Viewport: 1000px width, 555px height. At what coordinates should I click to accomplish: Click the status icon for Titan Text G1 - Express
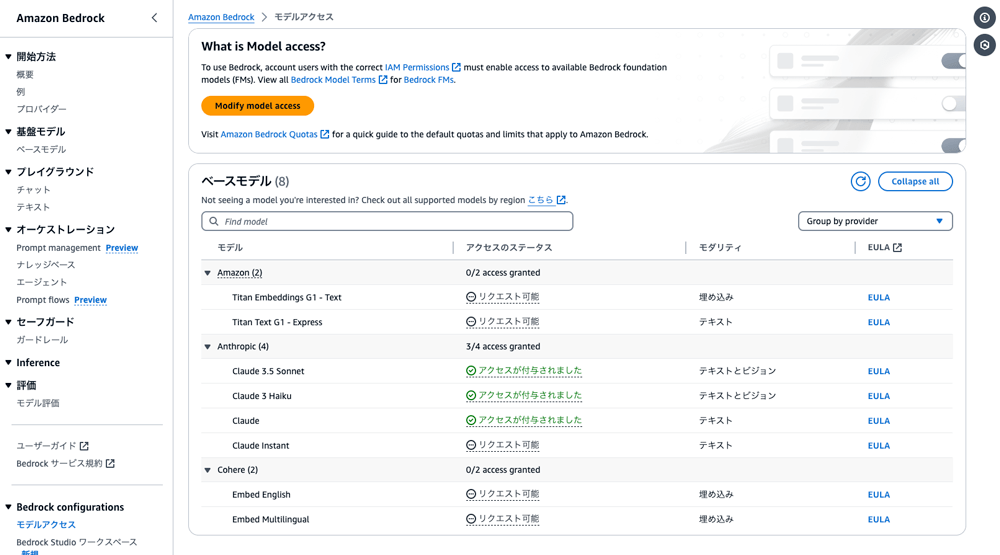471,322
